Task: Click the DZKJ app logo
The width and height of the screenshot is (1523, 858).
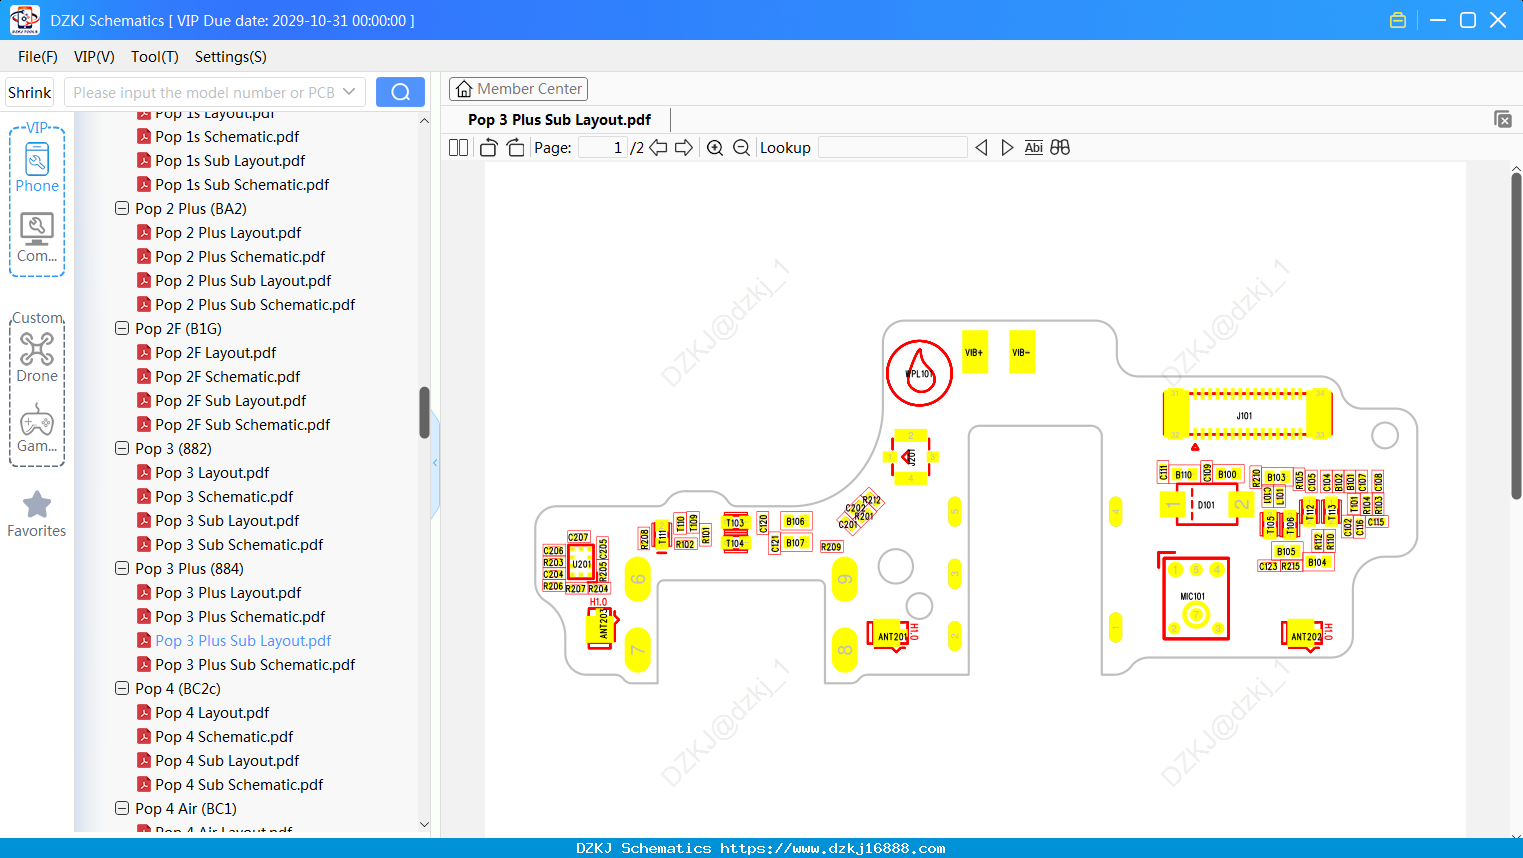Action: (24, 20)
